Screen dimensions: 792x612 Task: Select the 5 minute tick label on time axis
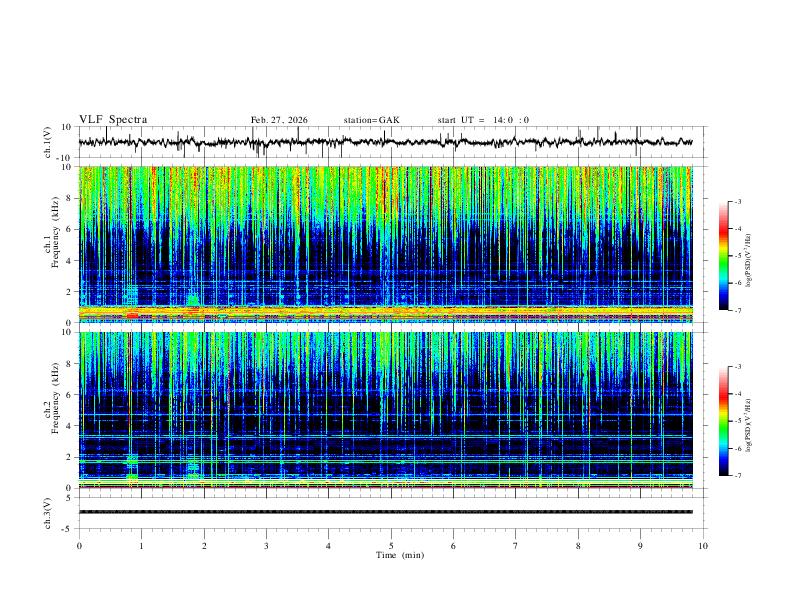tap(391, 546)
